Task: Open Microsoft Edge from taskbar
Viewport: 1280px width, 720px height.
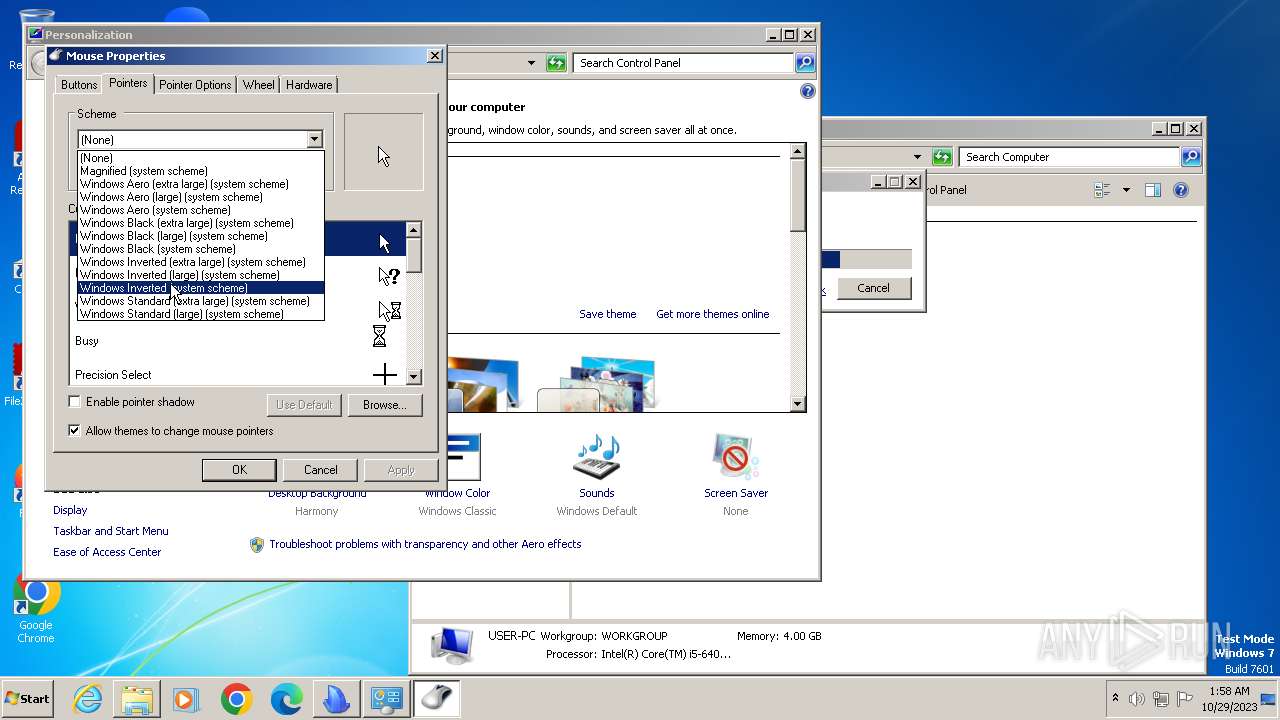Action: pos(286,699)
